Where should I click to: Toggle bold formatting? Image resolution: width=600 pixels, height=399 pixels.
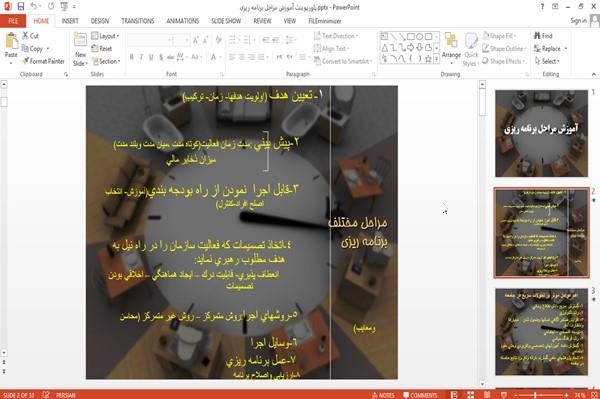(x=132, y=57)
